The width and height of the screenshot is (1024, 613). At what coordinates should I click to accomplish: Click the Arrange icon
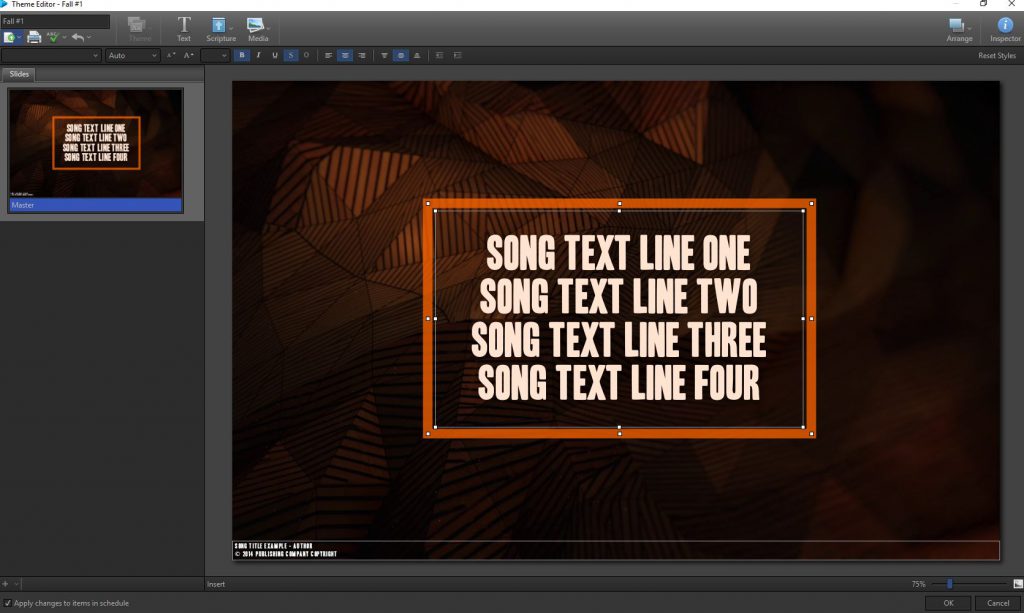tap(957, 26)
